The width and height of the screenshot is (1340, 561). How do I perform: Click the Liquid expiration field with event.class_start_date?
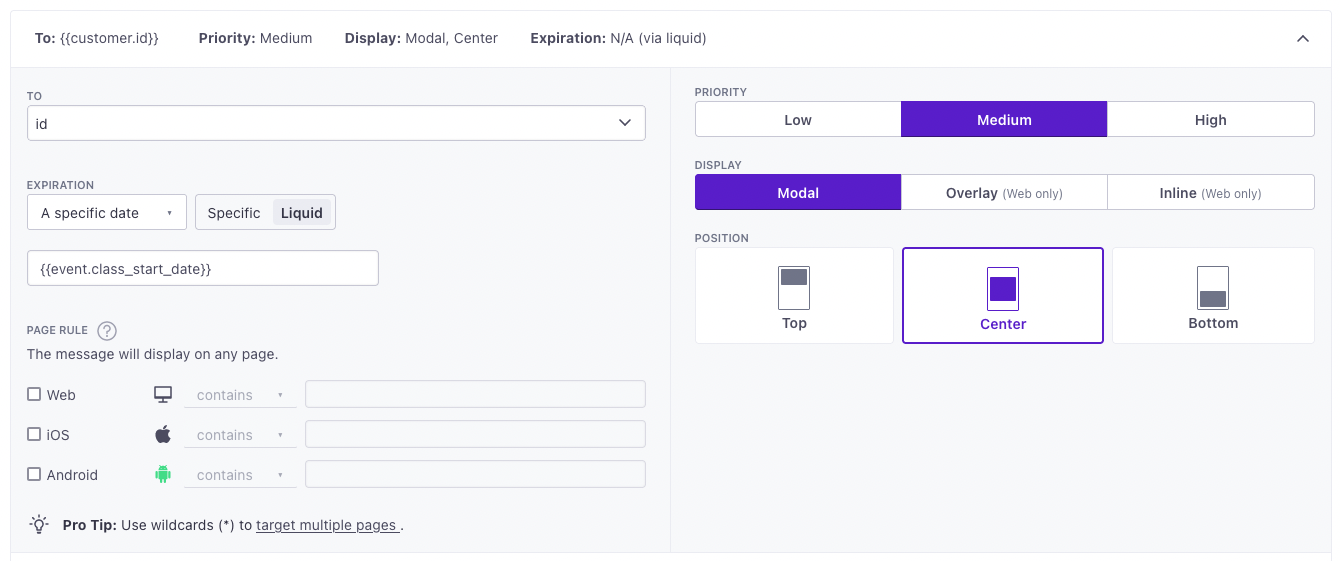(x=203, y=268)
